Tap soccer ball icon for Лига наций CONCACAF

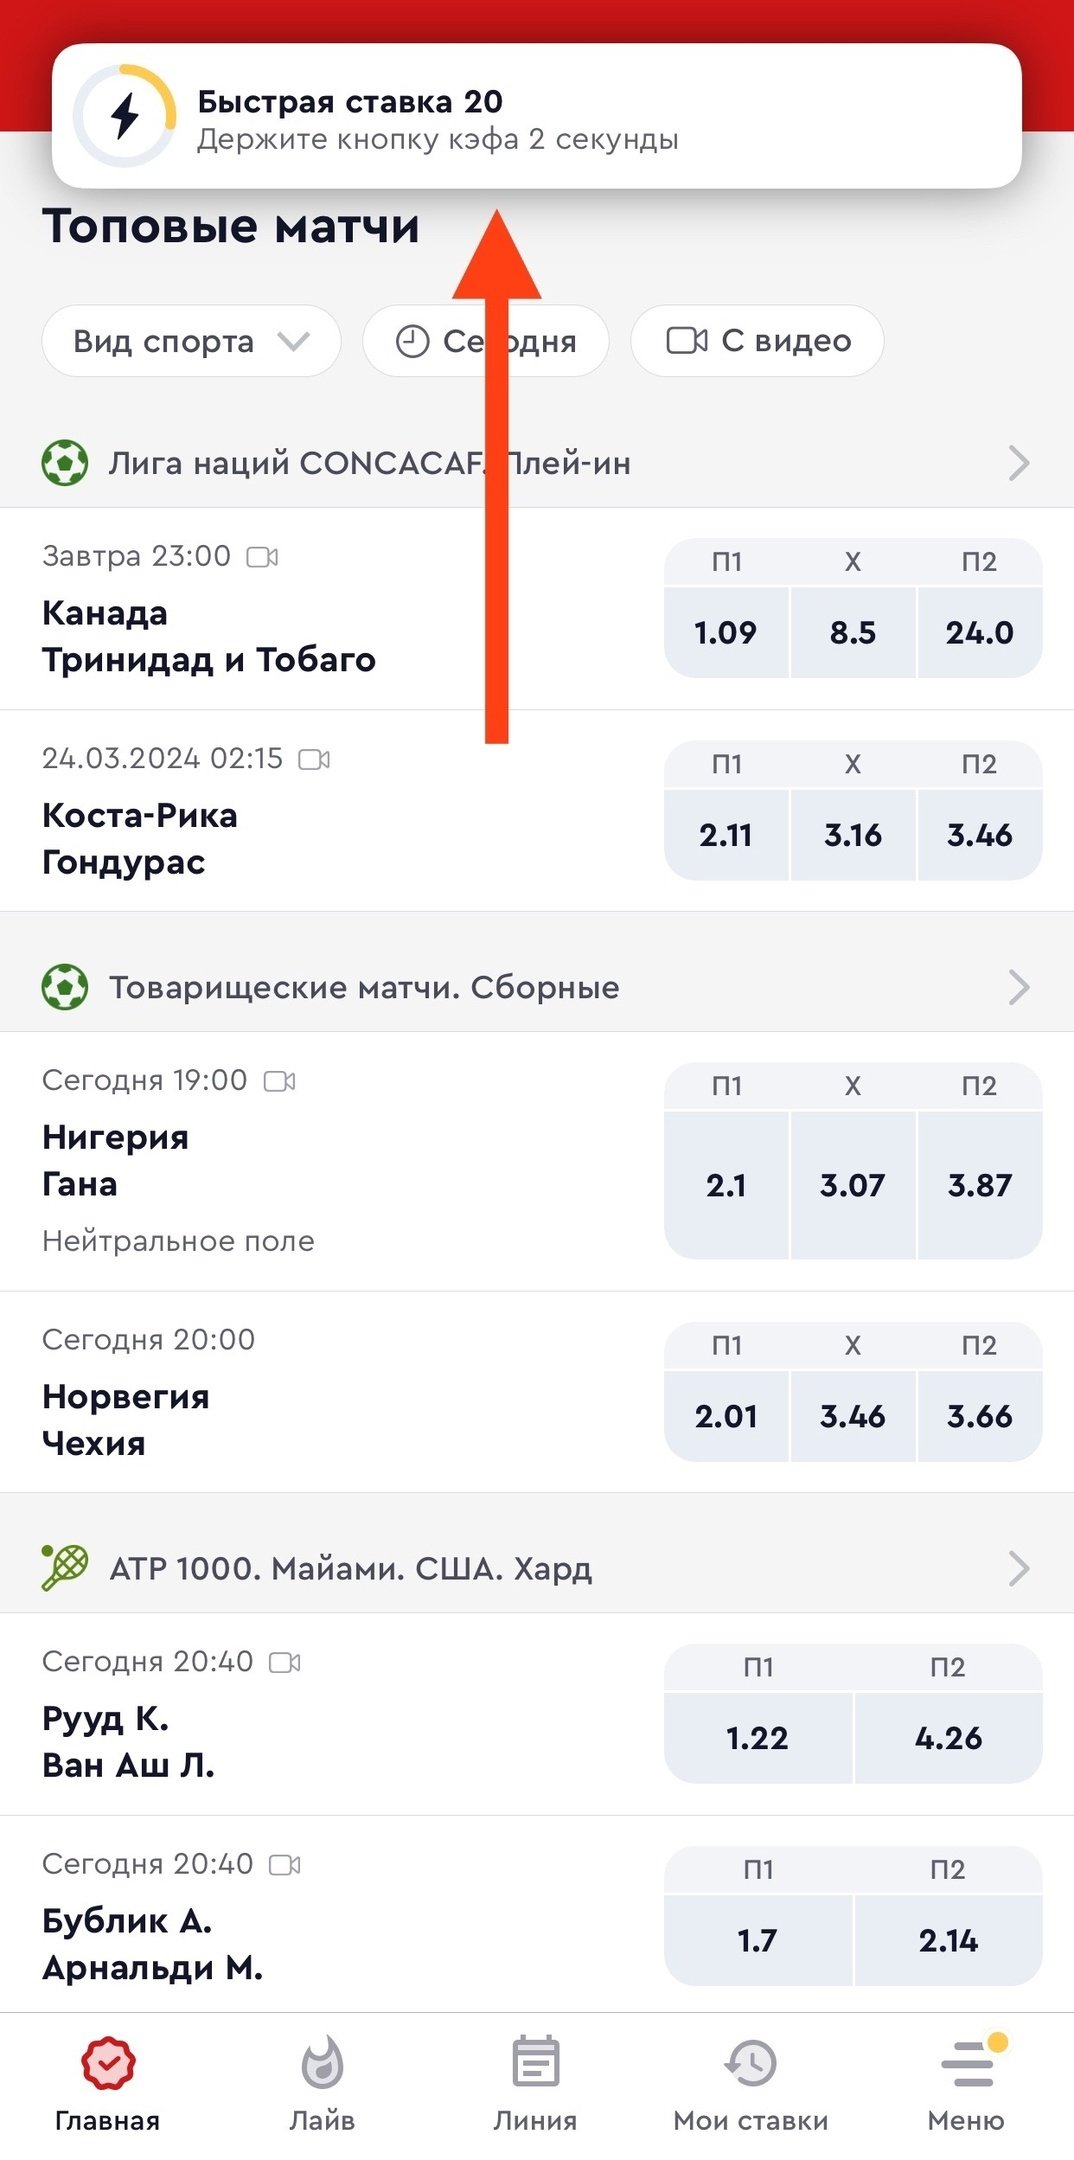pyautogui.click(x=65, y=463)
